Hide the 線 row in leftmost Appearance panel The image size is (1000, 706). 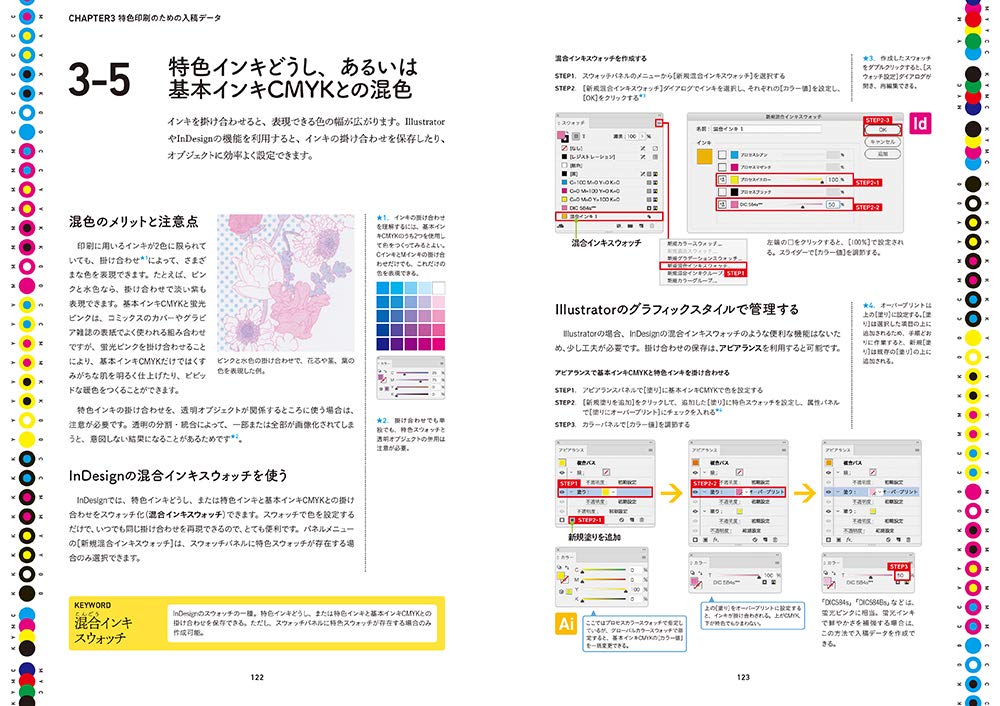(562, 472)
